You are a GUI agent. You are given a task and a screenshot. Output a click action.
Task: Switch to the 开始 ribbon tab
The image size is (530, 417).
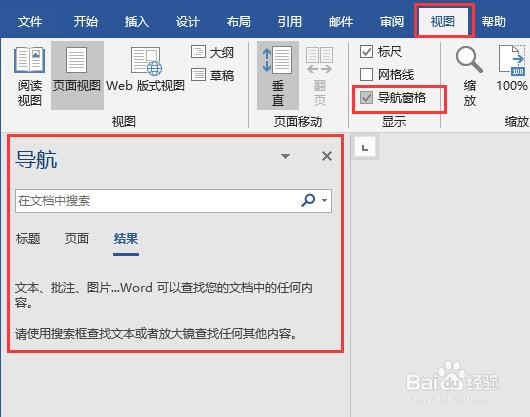86,22
